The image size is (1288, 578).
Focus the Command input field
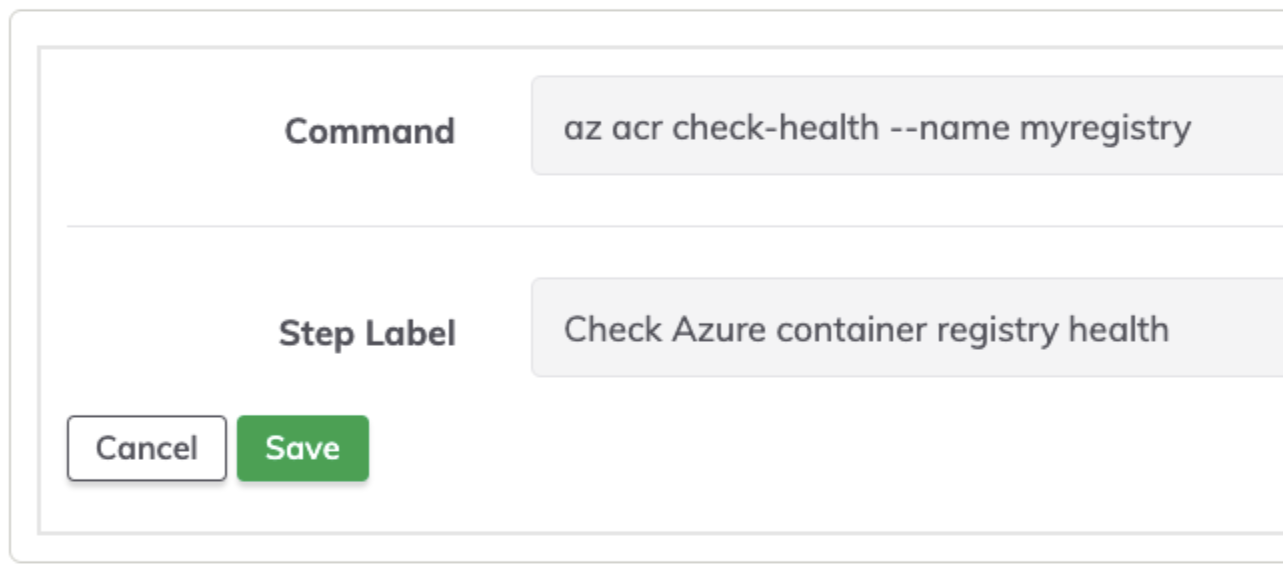(x=908, y=126)
